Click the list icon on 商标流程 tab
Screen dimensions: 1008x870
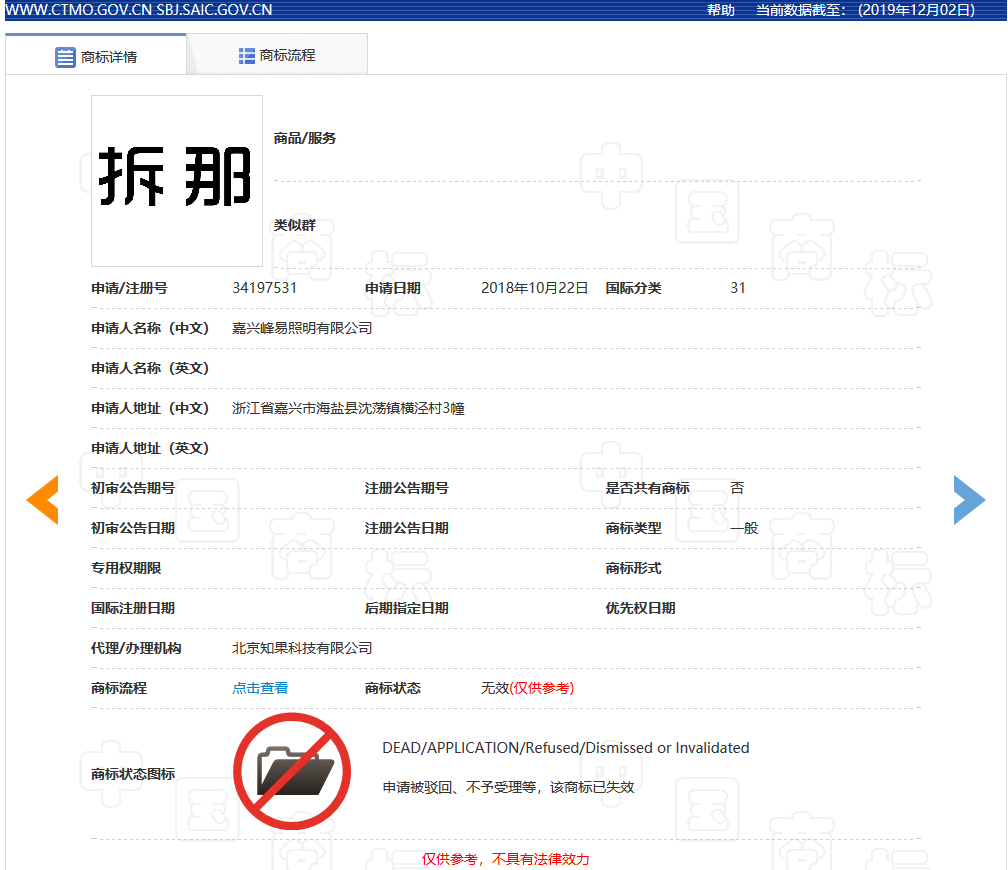point(246,54)
